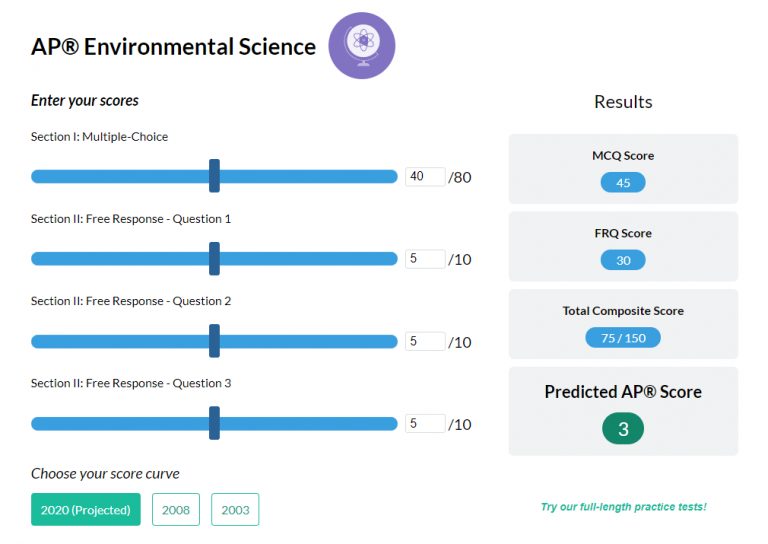Image resolution: width=768 pixels, height=544 pixels.
Task: Click the Predicted AP® Score title
Action: click(623, 392)
